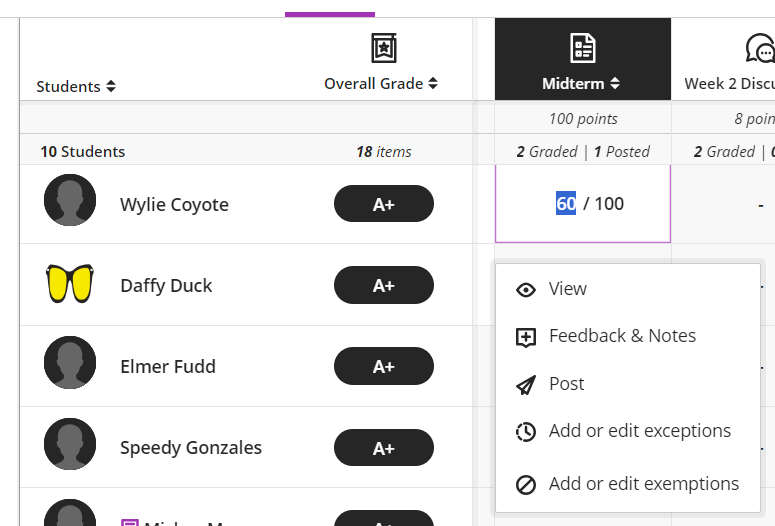775x526 pixels.
Task: Sort by Overall Grade column
Action: (x=433, y=84)
